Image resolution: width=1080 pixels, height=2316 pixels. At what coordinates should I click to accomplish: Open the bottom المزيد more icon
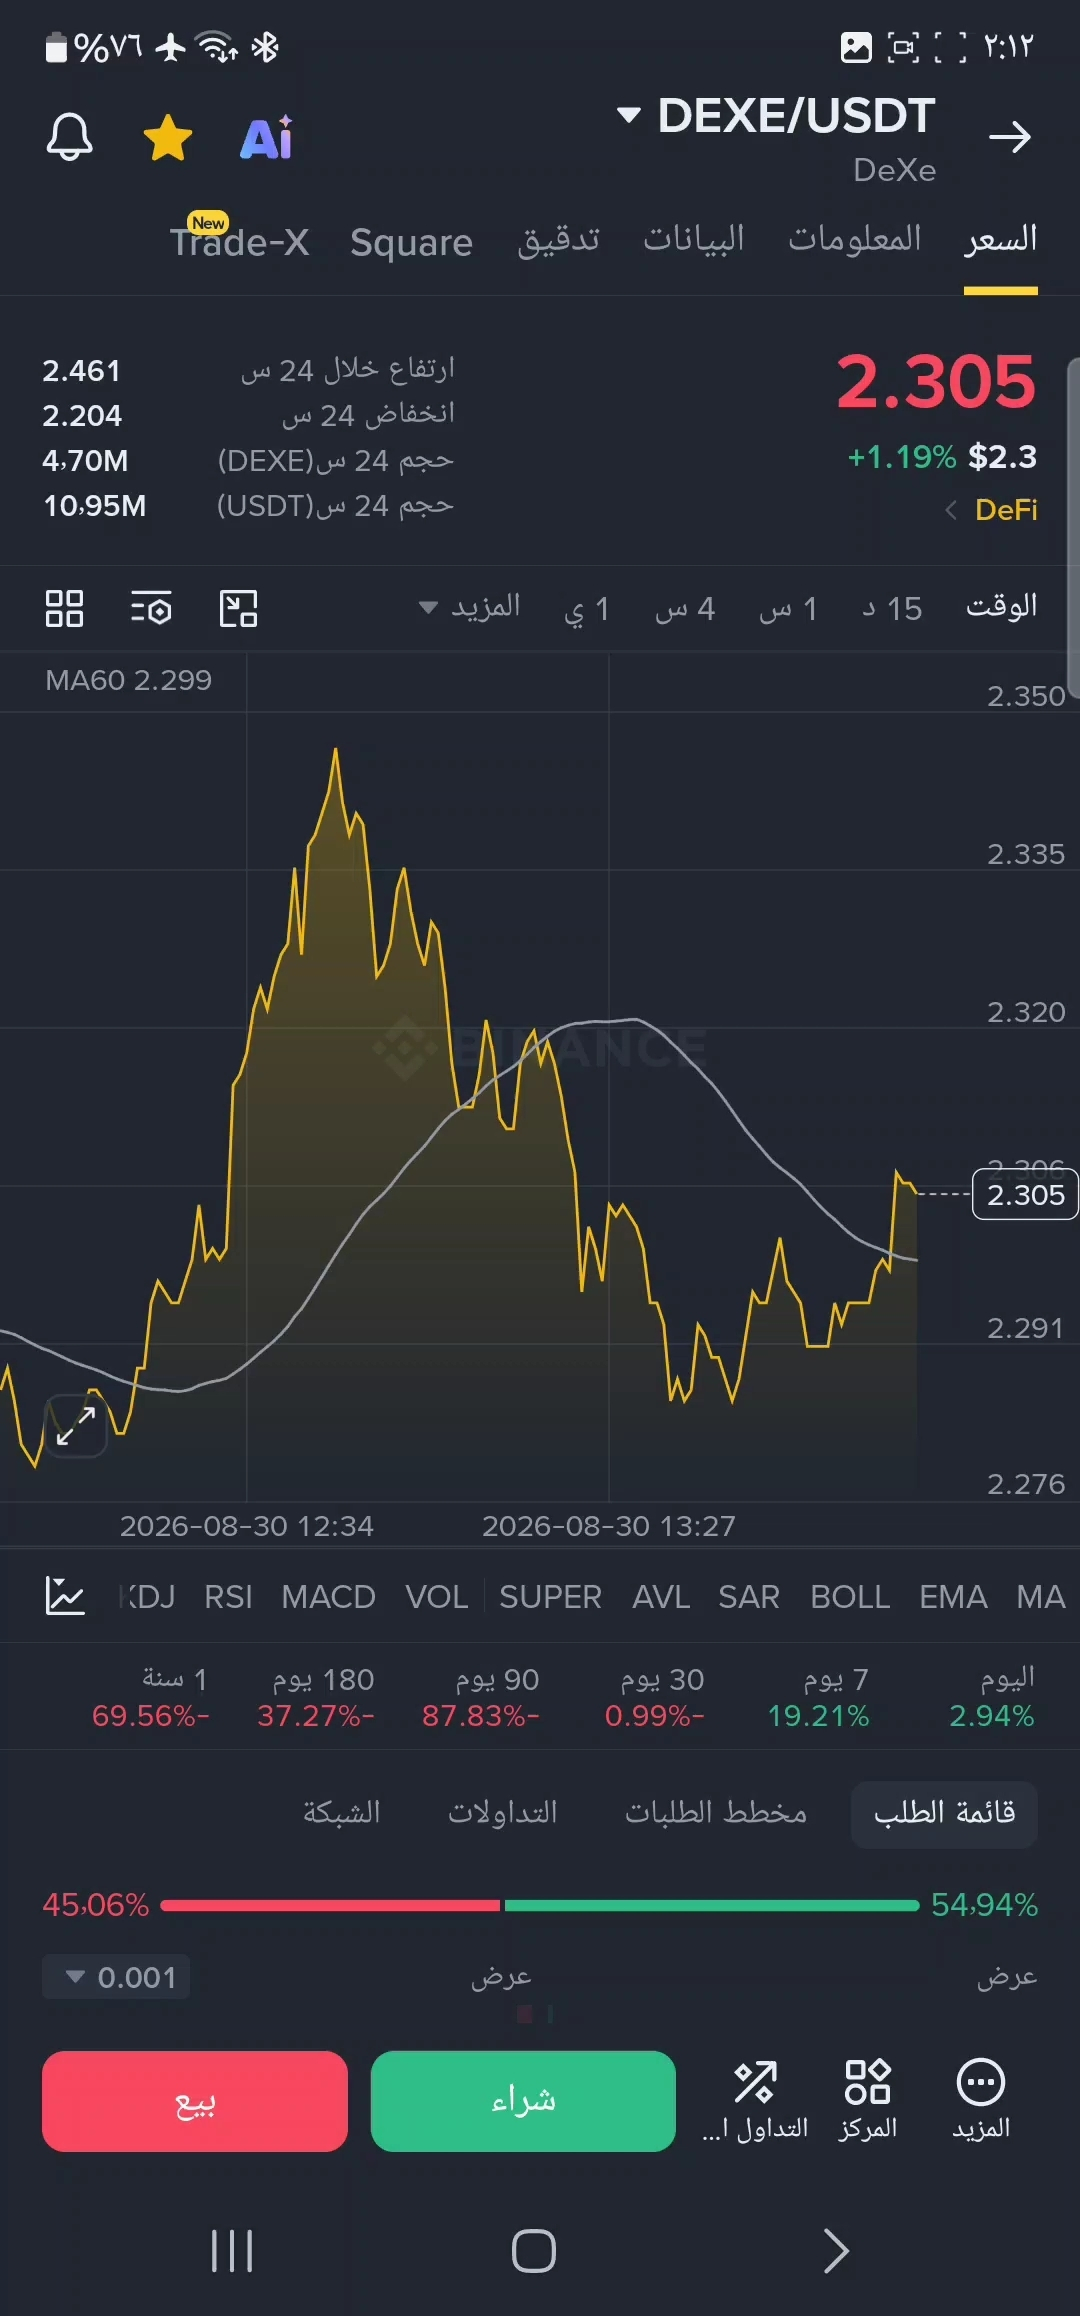[x=981, y=2099]
